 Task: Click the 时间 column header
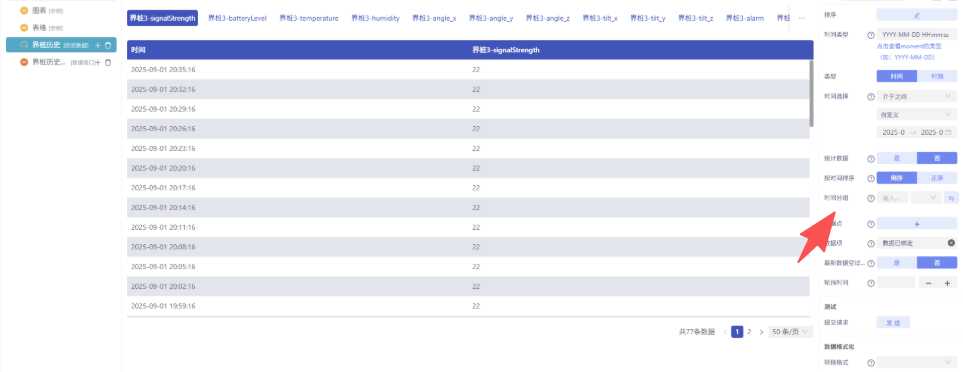297,50
